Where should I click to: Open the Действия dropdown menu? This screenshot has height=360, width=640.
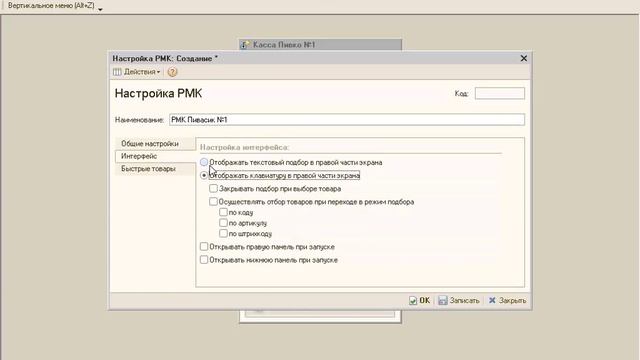pos(137,72)
